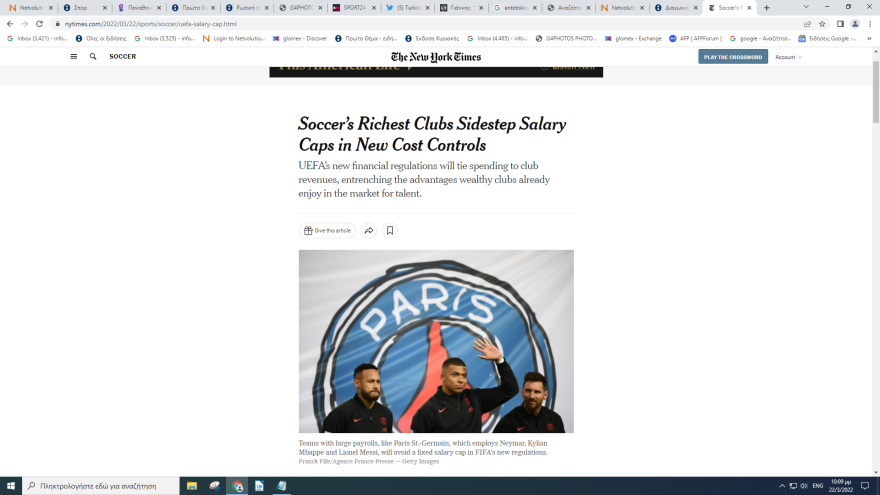Viewport: 880px width, 495px height.
Task: Open the tab search chevron dropdown
Action: click(806, 7)
